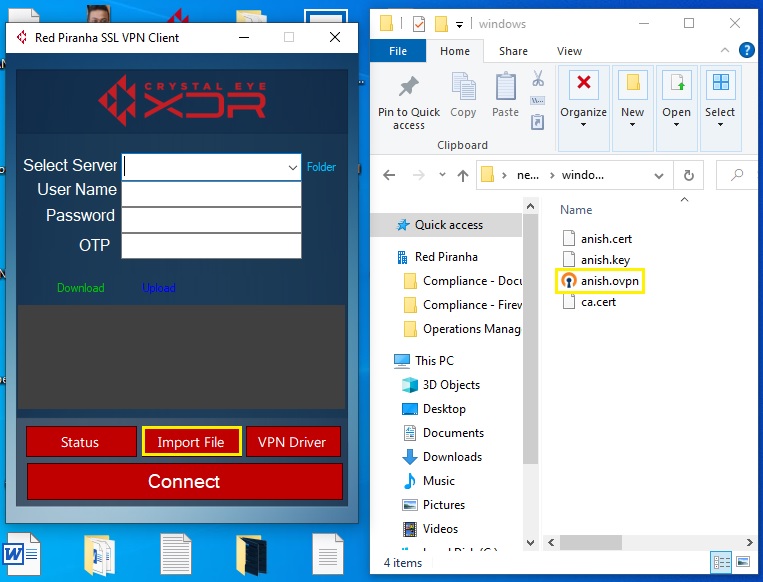The height and width of the screenshot is (582, 763).
Task: Go back with the Explorer back arrow
Action: 389,175
